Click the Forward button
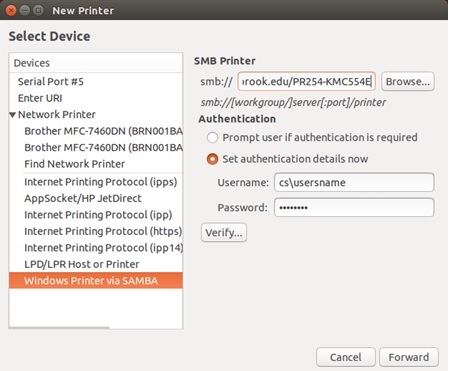The image size is (449, 371). tap(409, 357)
